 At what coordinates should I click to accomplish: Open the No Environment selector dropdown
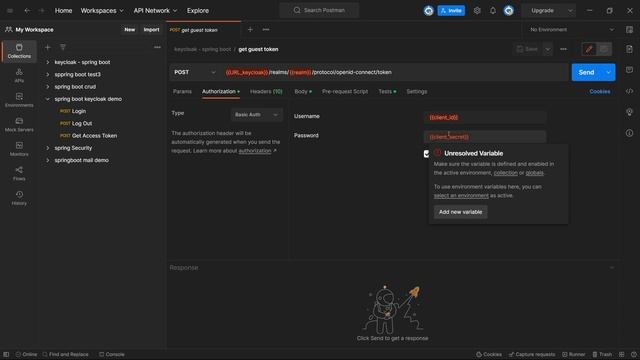click(x=571, y=29)
